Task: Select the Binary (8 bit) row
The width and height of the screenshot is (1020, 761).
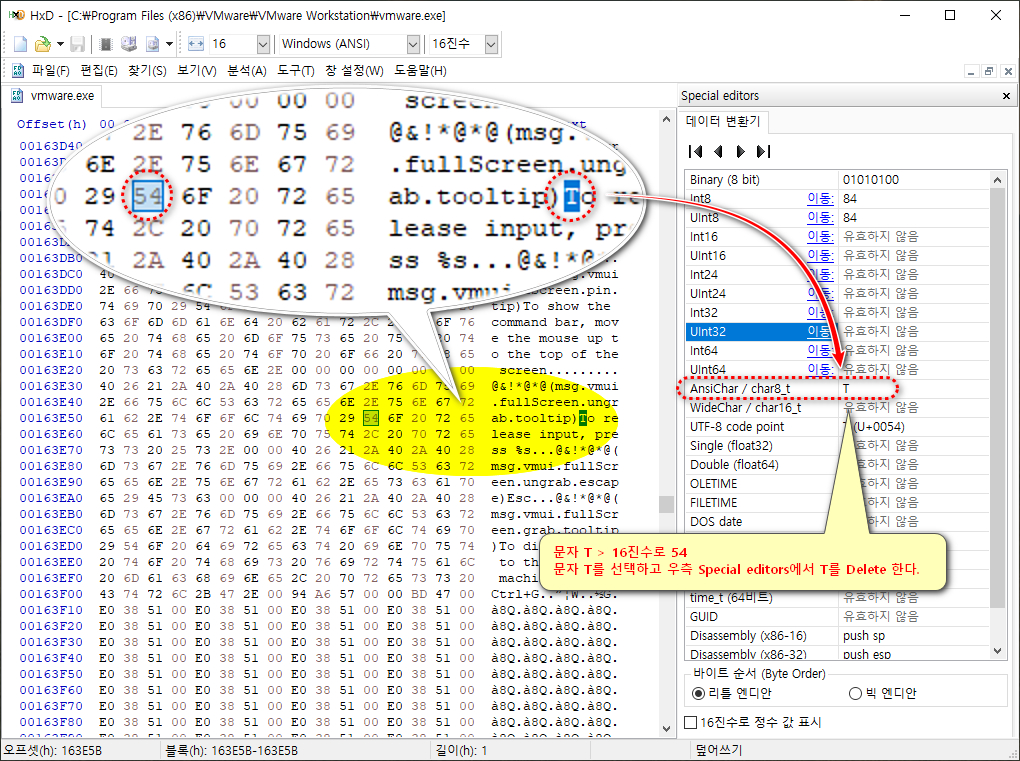Action: tap(837, 180)
